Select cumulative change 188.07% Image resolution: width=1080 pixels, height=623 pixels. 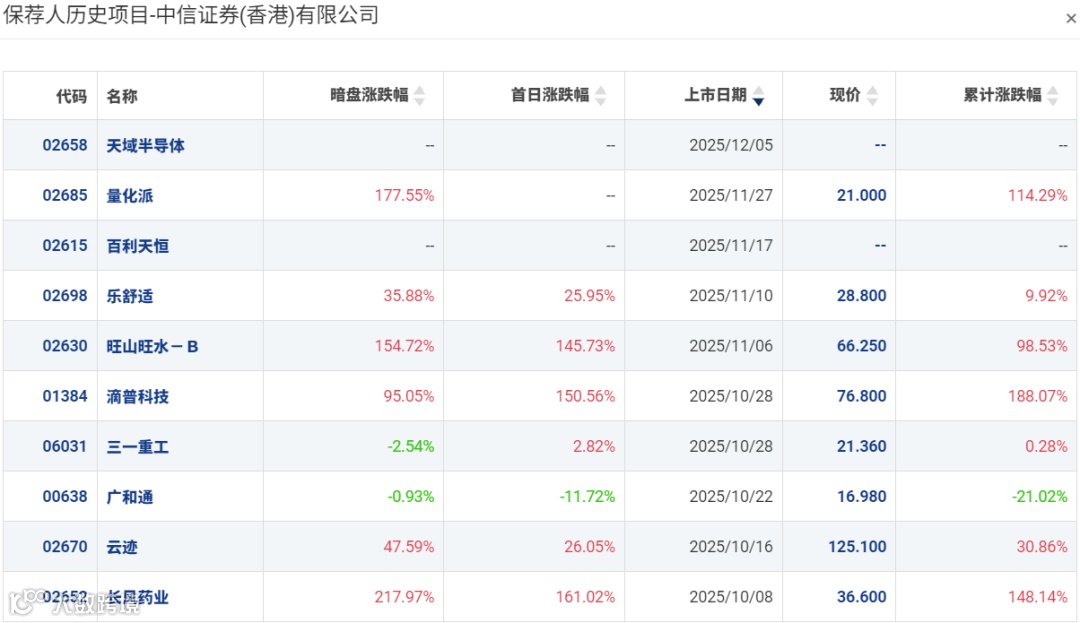click(1037, 397)
